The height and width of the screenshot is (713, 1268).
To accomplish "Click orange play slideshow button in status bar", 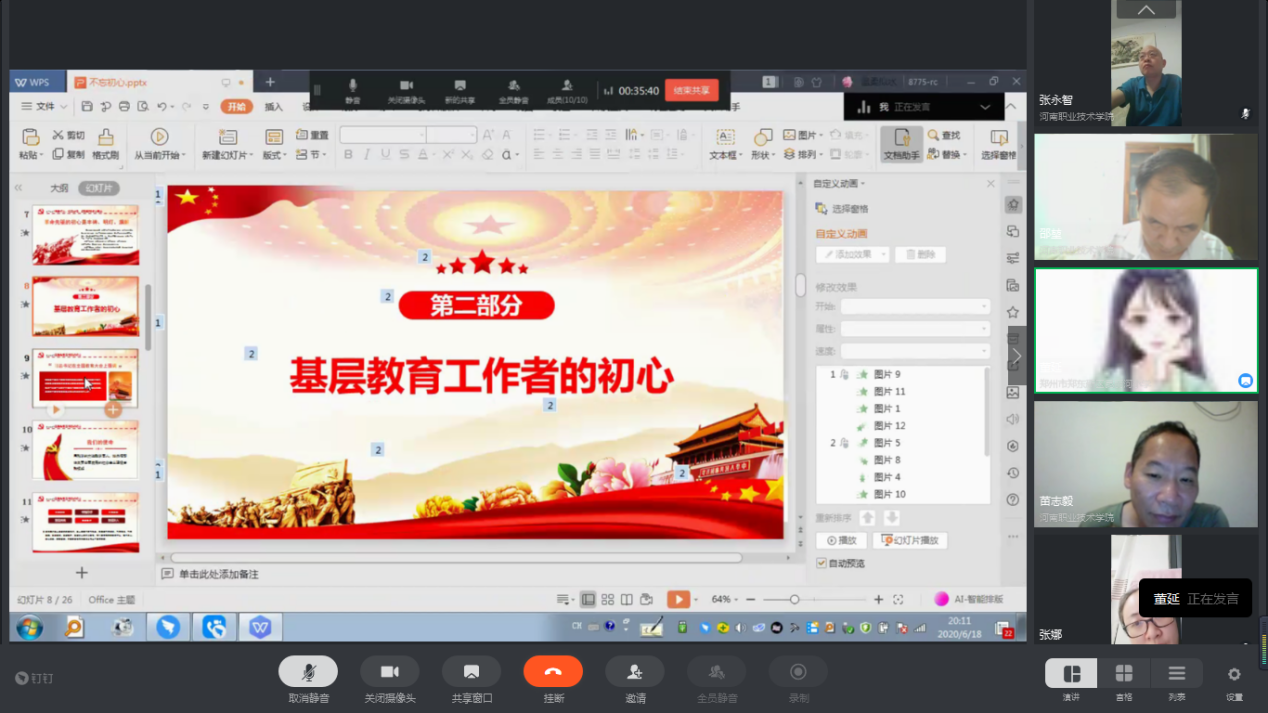I will 678,599.
